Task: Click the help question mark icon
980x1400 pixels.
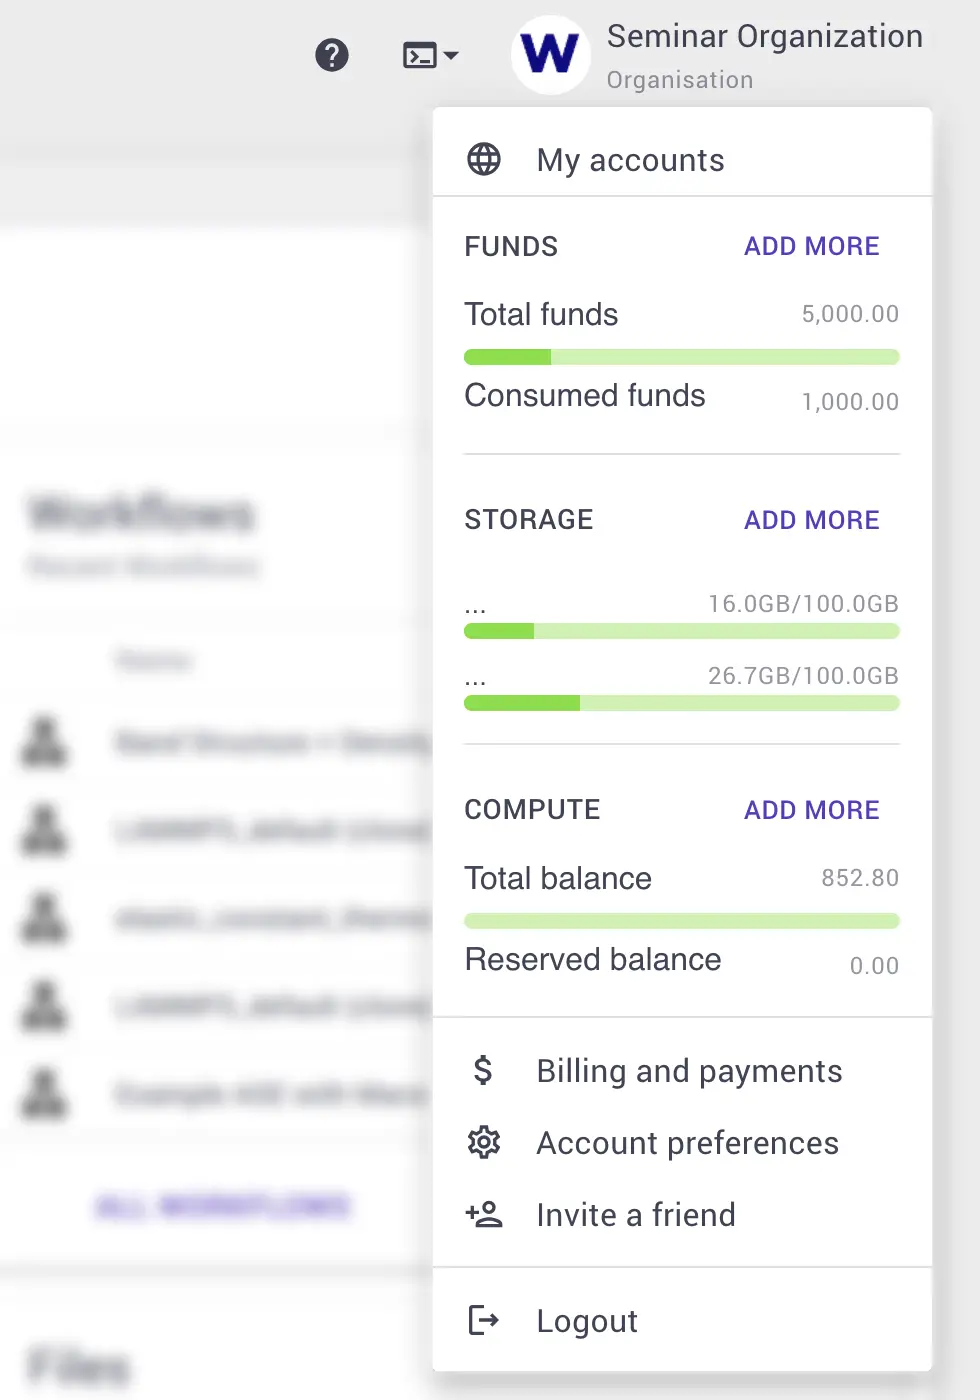Action: click(332, 56)
